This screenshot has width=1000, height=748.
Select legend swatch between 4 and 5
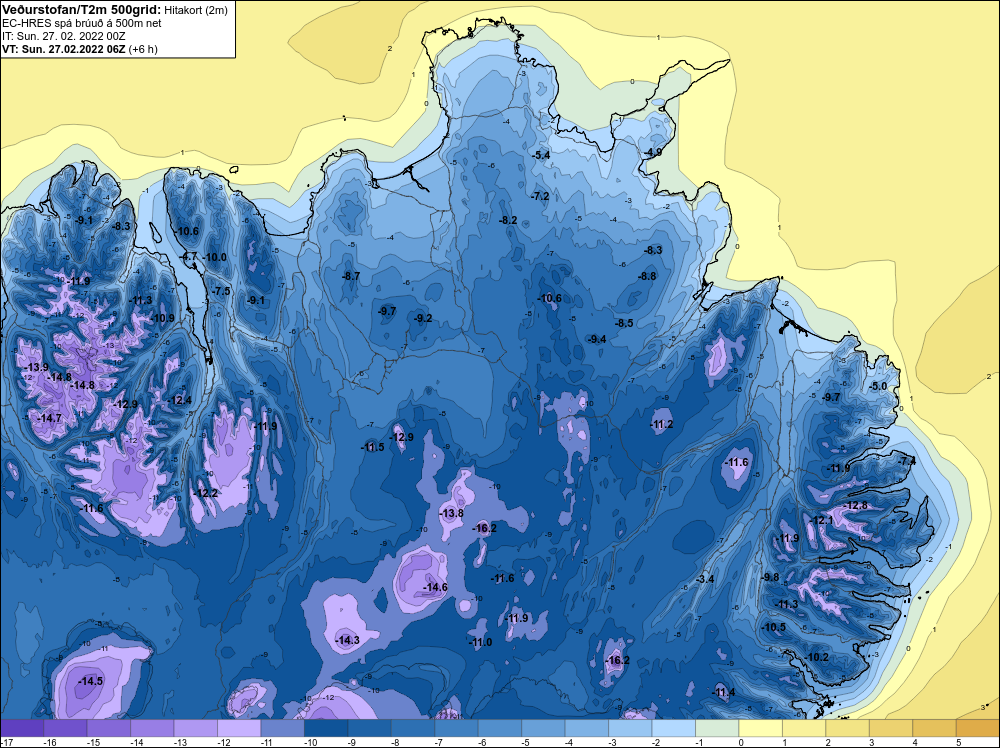pyautogui.click(x=934, y=728)
